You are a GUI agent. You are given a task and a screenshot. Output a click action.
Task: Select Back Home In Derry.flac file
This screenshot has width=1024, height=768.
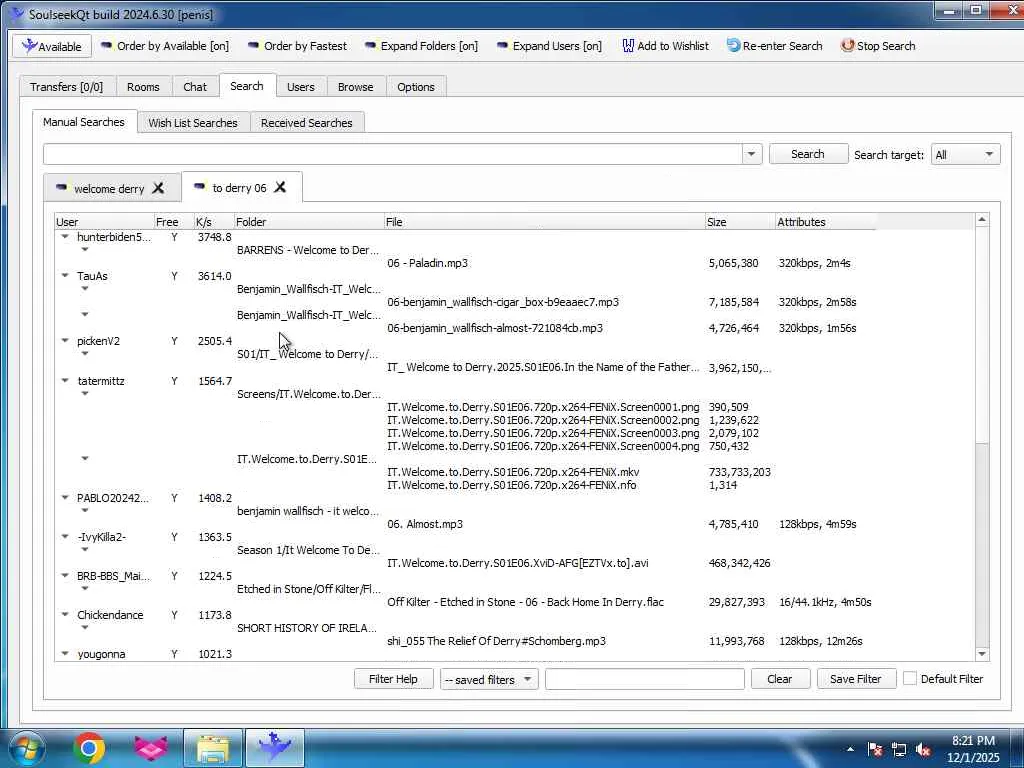click(525, 602)
